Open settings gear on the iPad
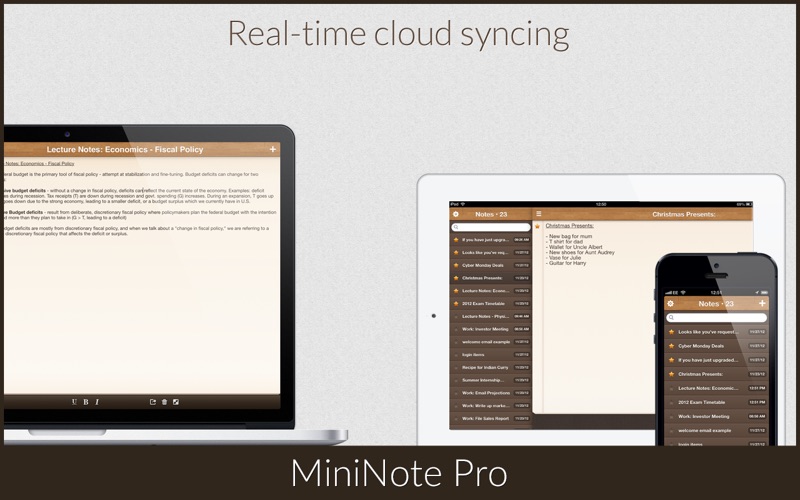This screenshot has width=800, height=500. [456, 214]
